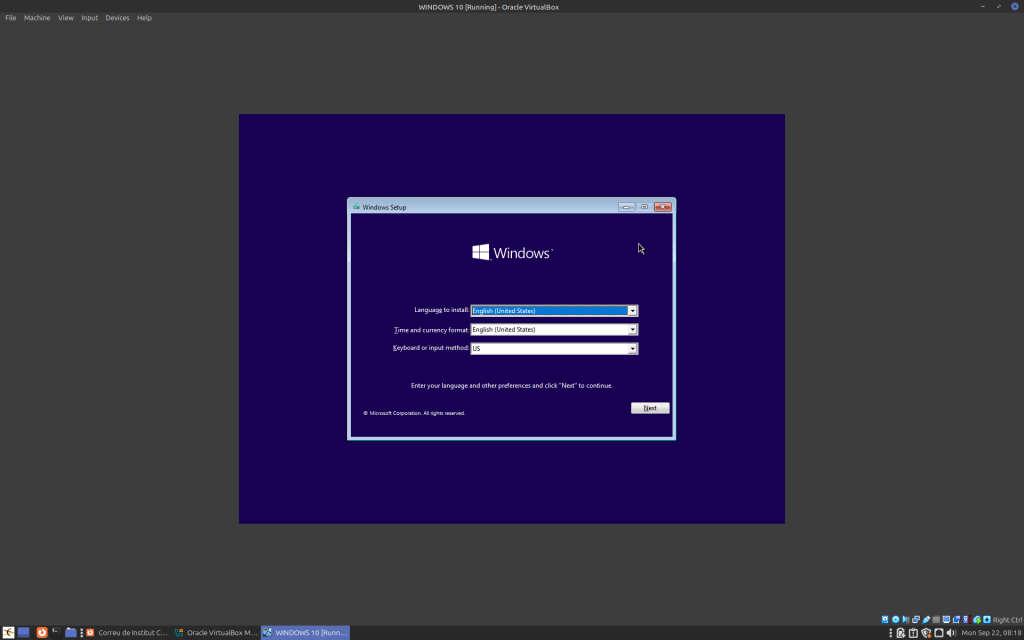Screen dimensions: 1024x640
Task: Click the mouse integration status icon
Action: pos(976,620)
